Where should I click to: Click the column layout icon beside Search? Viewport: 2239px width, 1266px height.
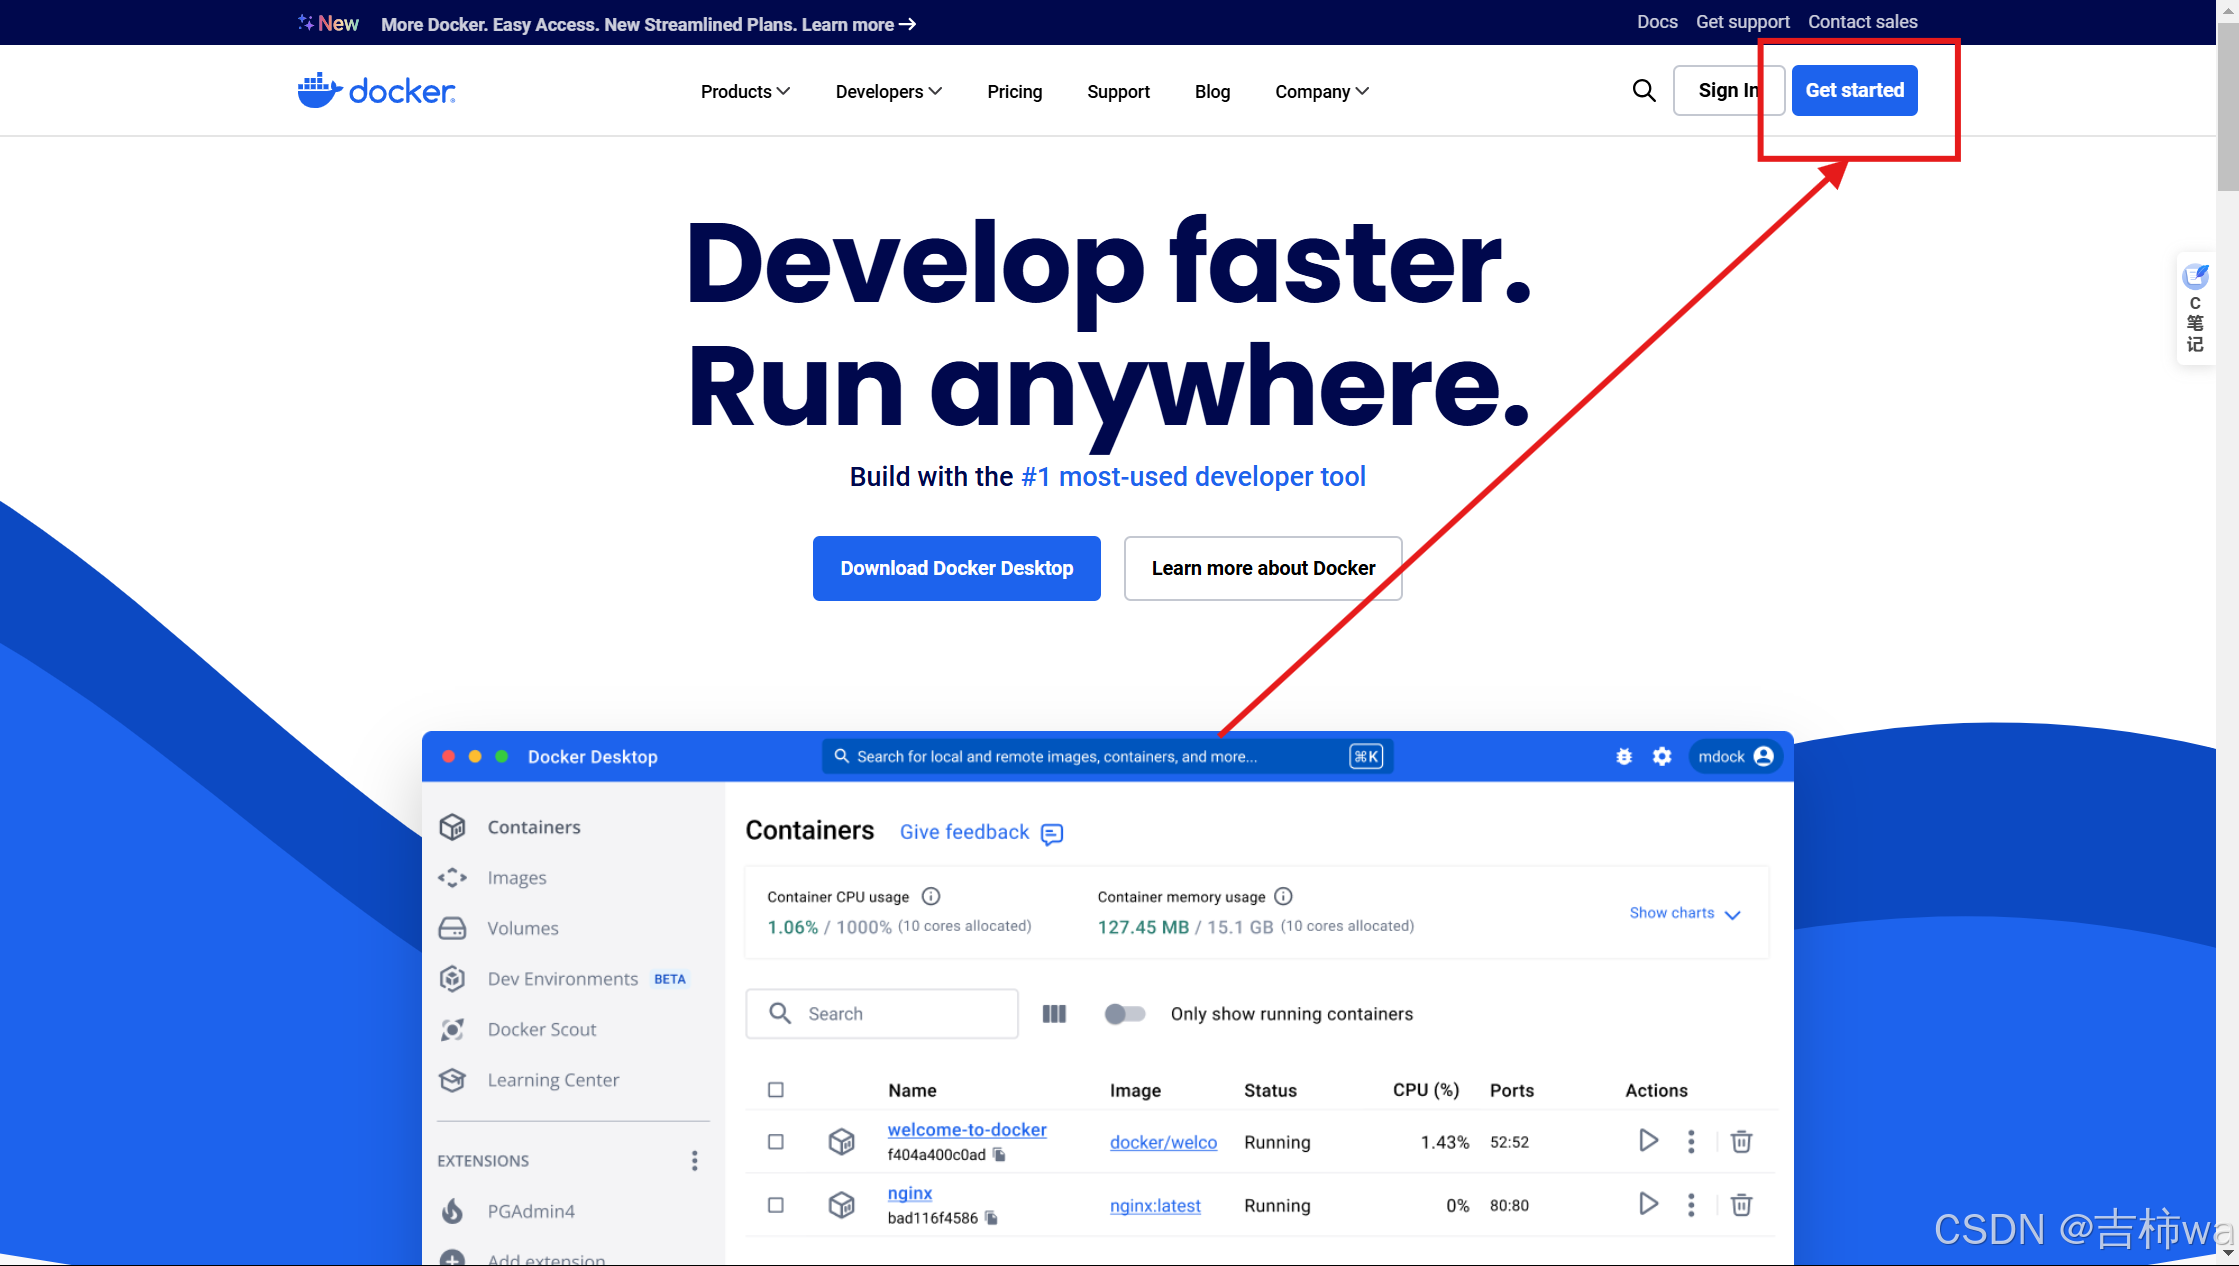(x=1054, y=1014)
